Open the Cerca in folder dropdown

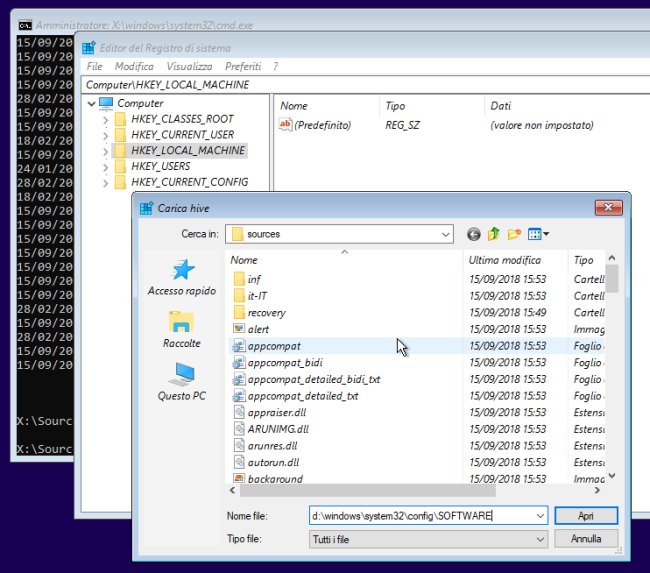[445, 234]
